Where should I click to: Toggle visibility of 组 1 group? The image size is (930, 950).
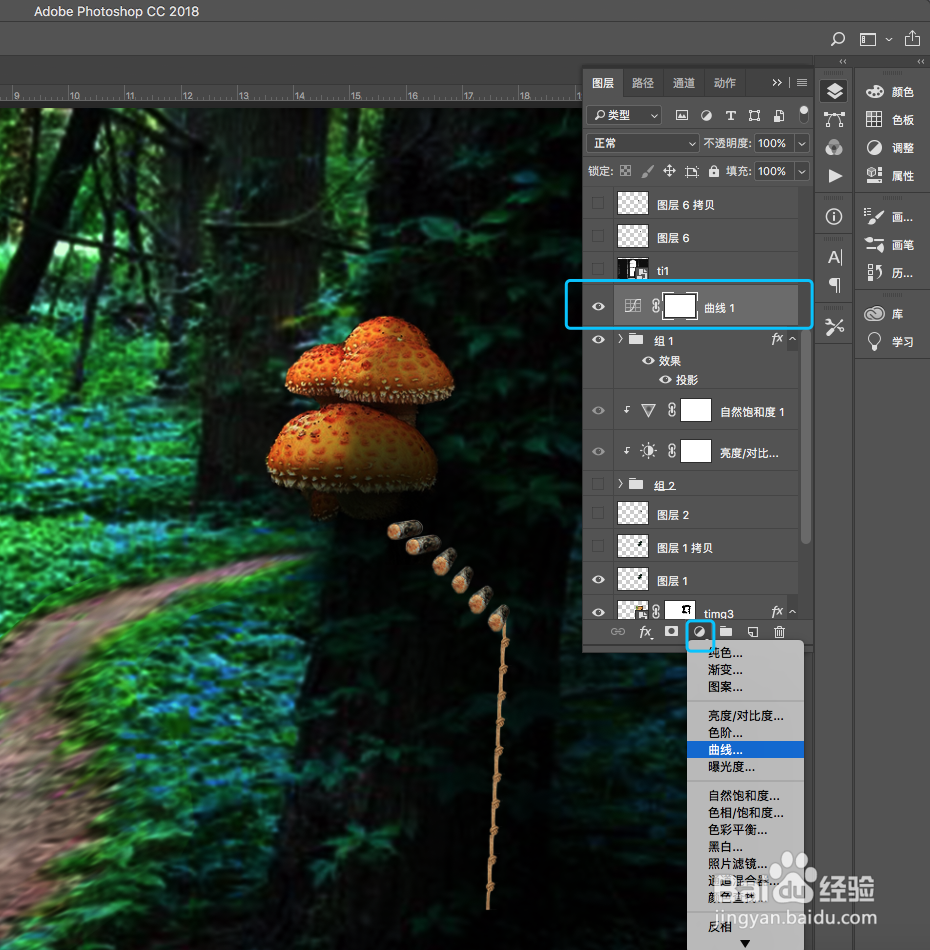tap(598, 339)
